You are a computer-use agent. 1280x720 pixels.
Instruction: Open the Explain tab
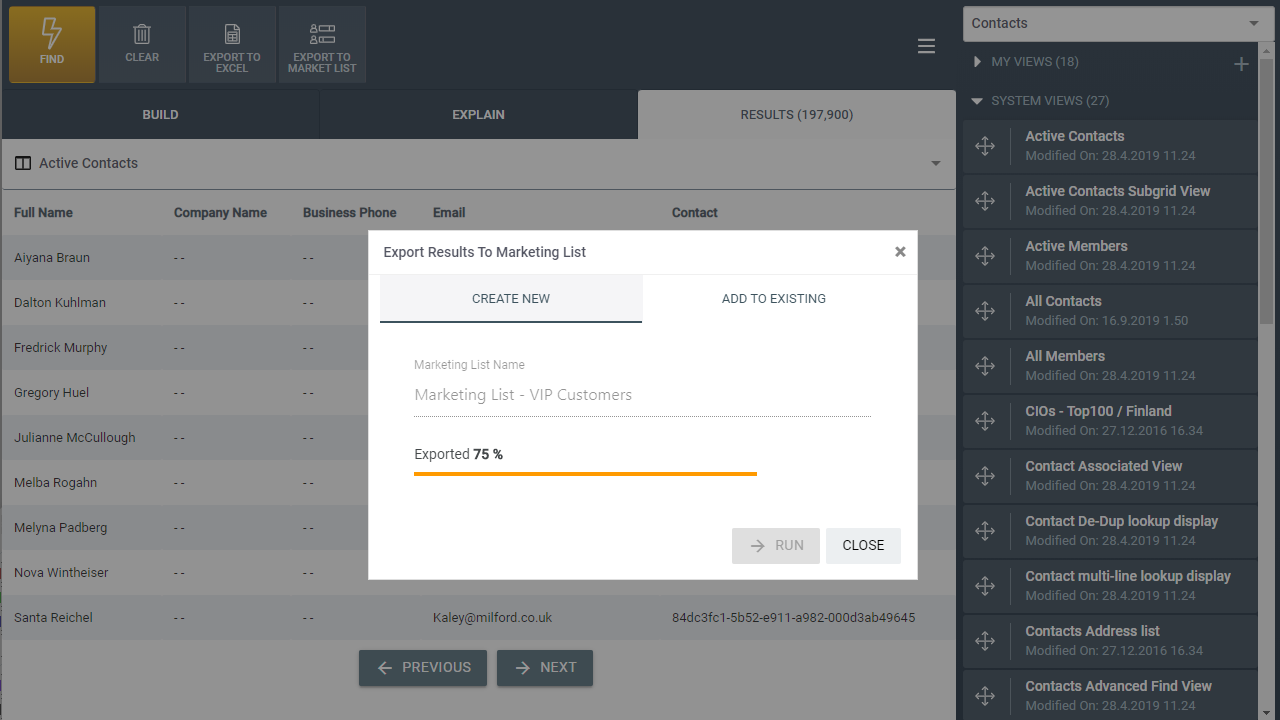[x=478, y=115]
